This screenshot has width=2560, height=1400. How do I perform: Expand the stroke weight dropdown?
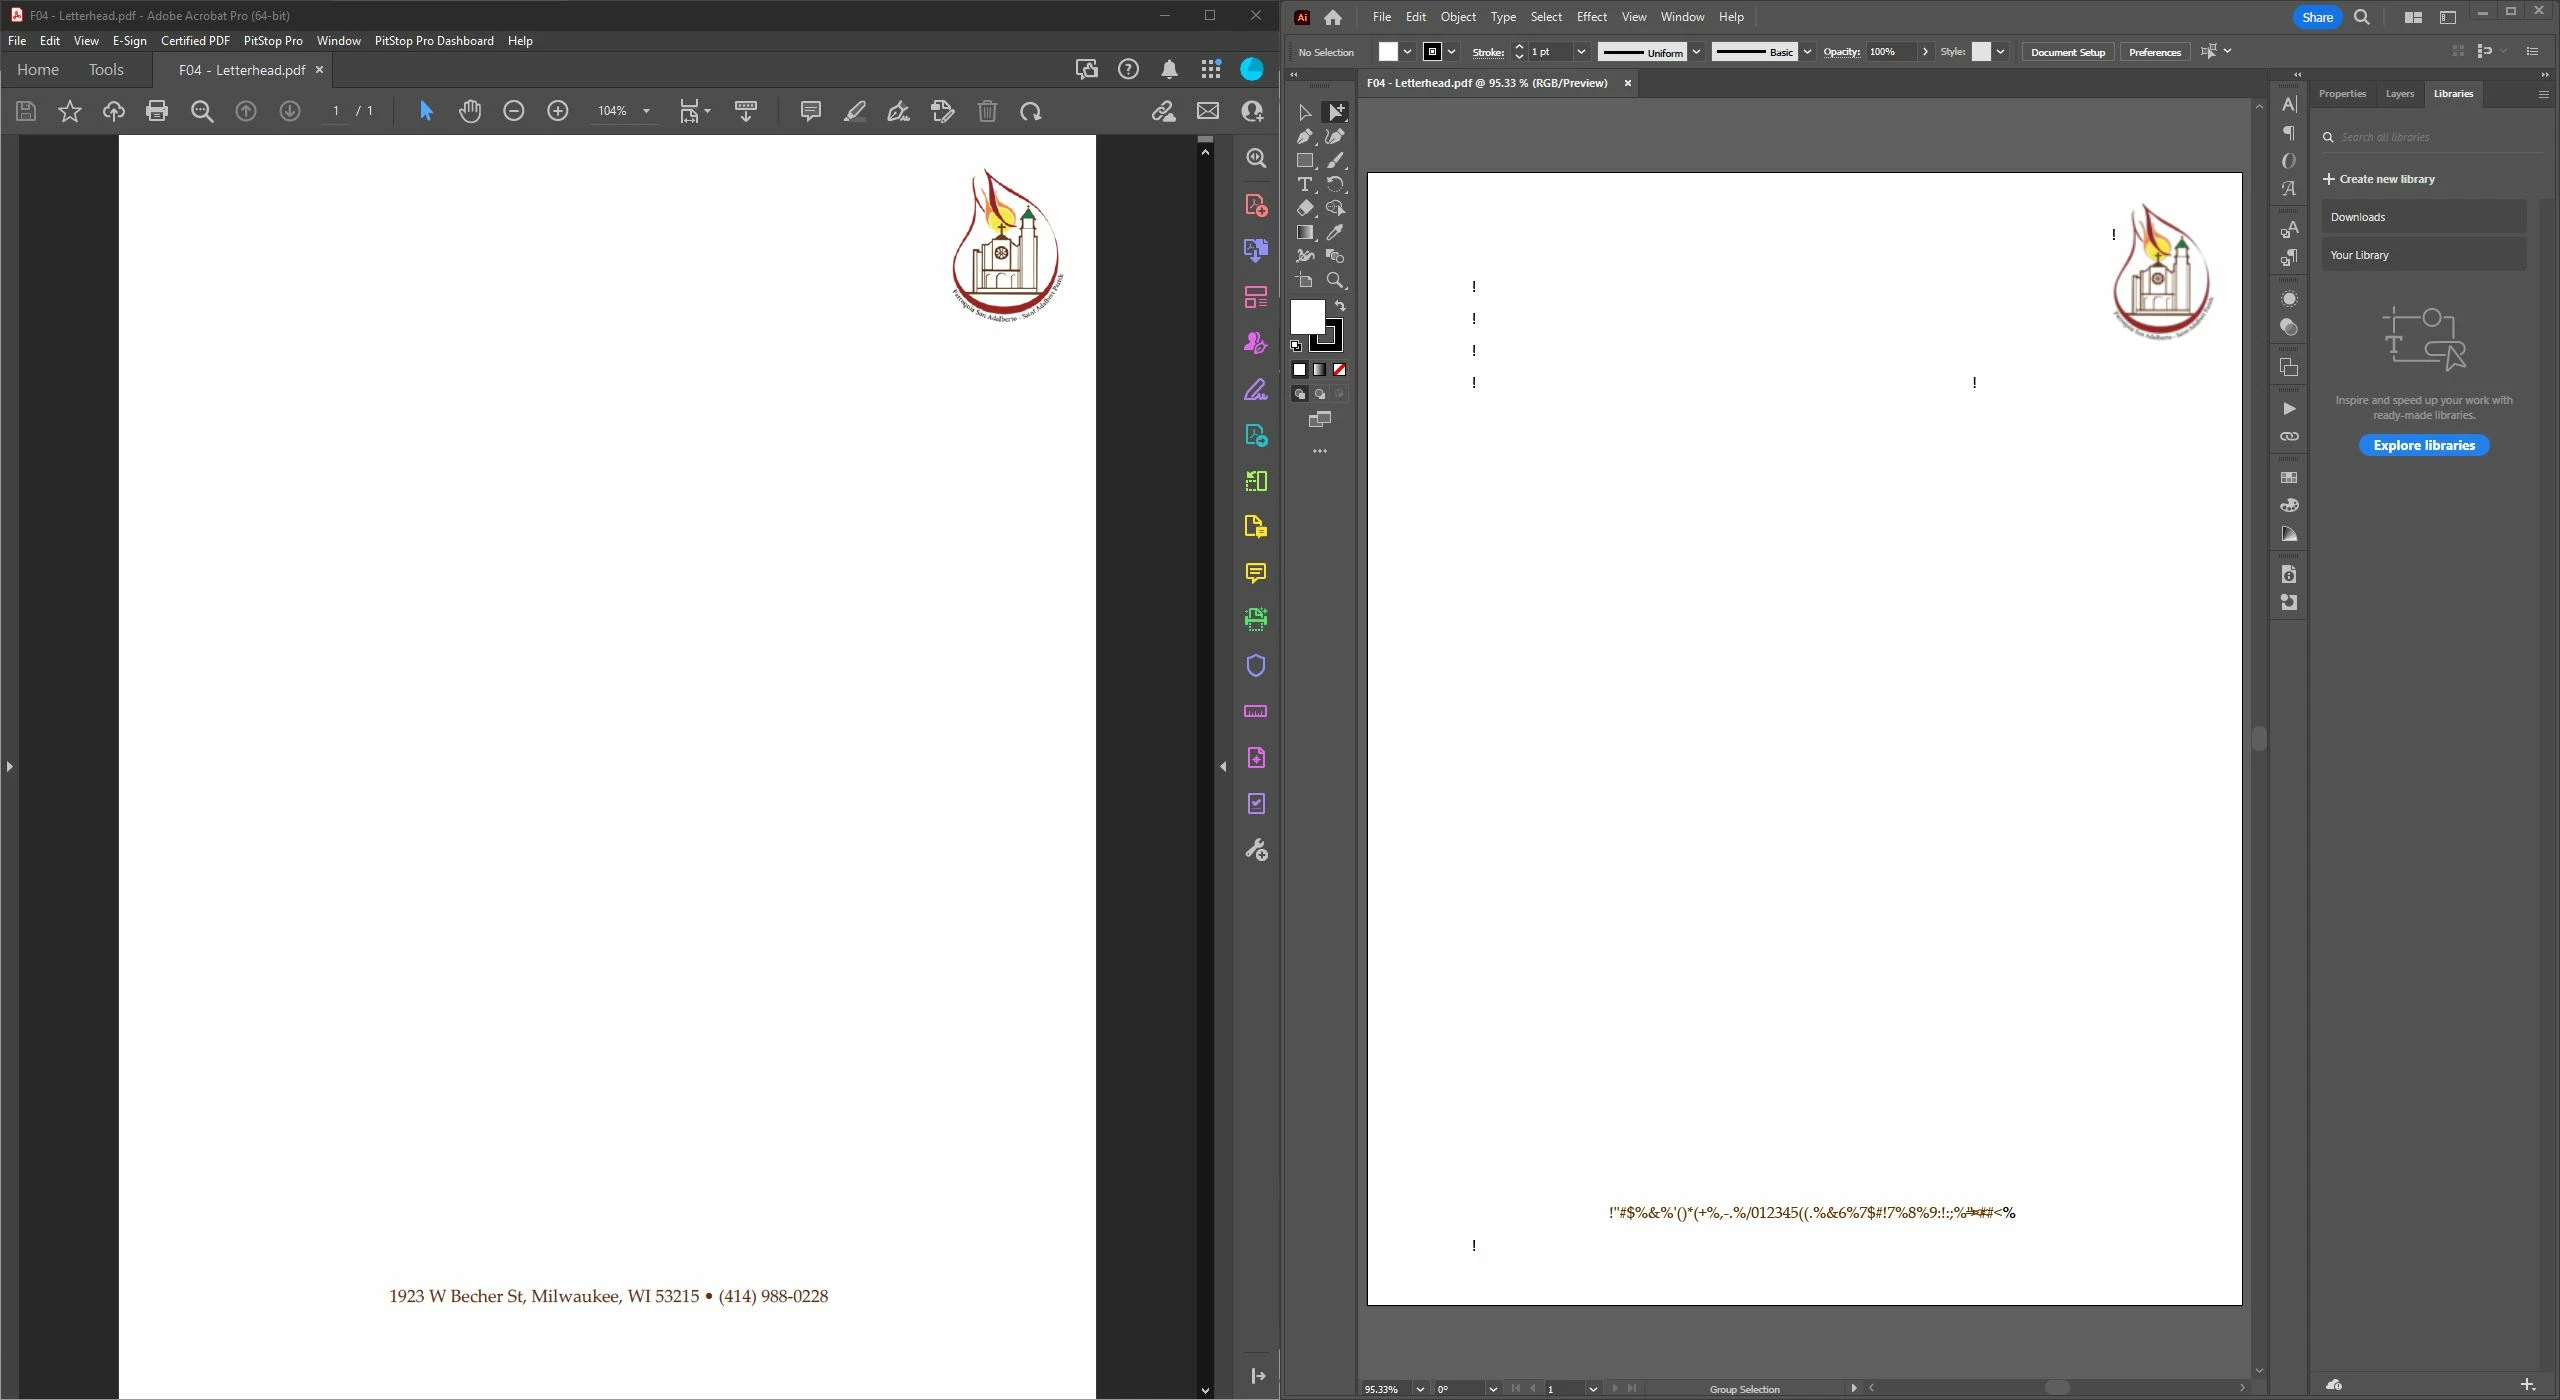pyautogui.click(x=1581, y=52)
